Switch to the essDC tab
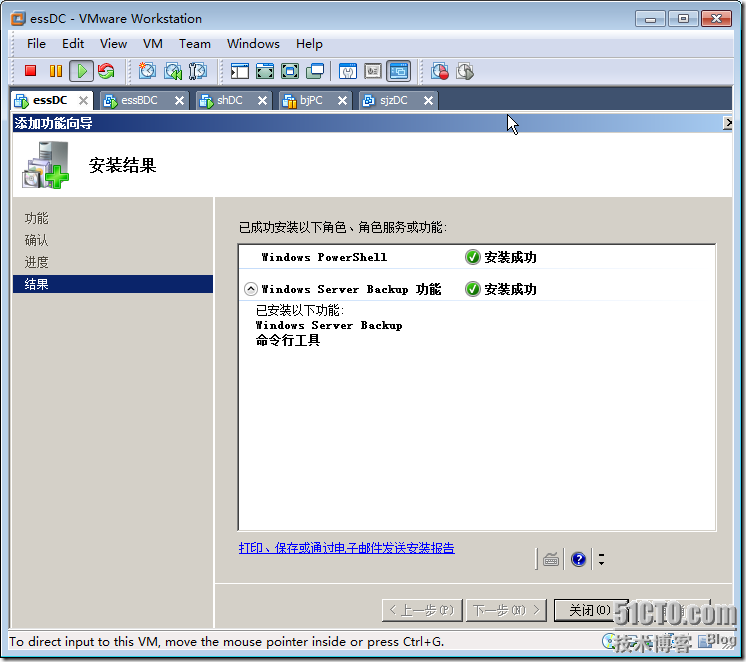Image resolution: width=746 pixels, height=662 pixels. [x=50, y=100]
